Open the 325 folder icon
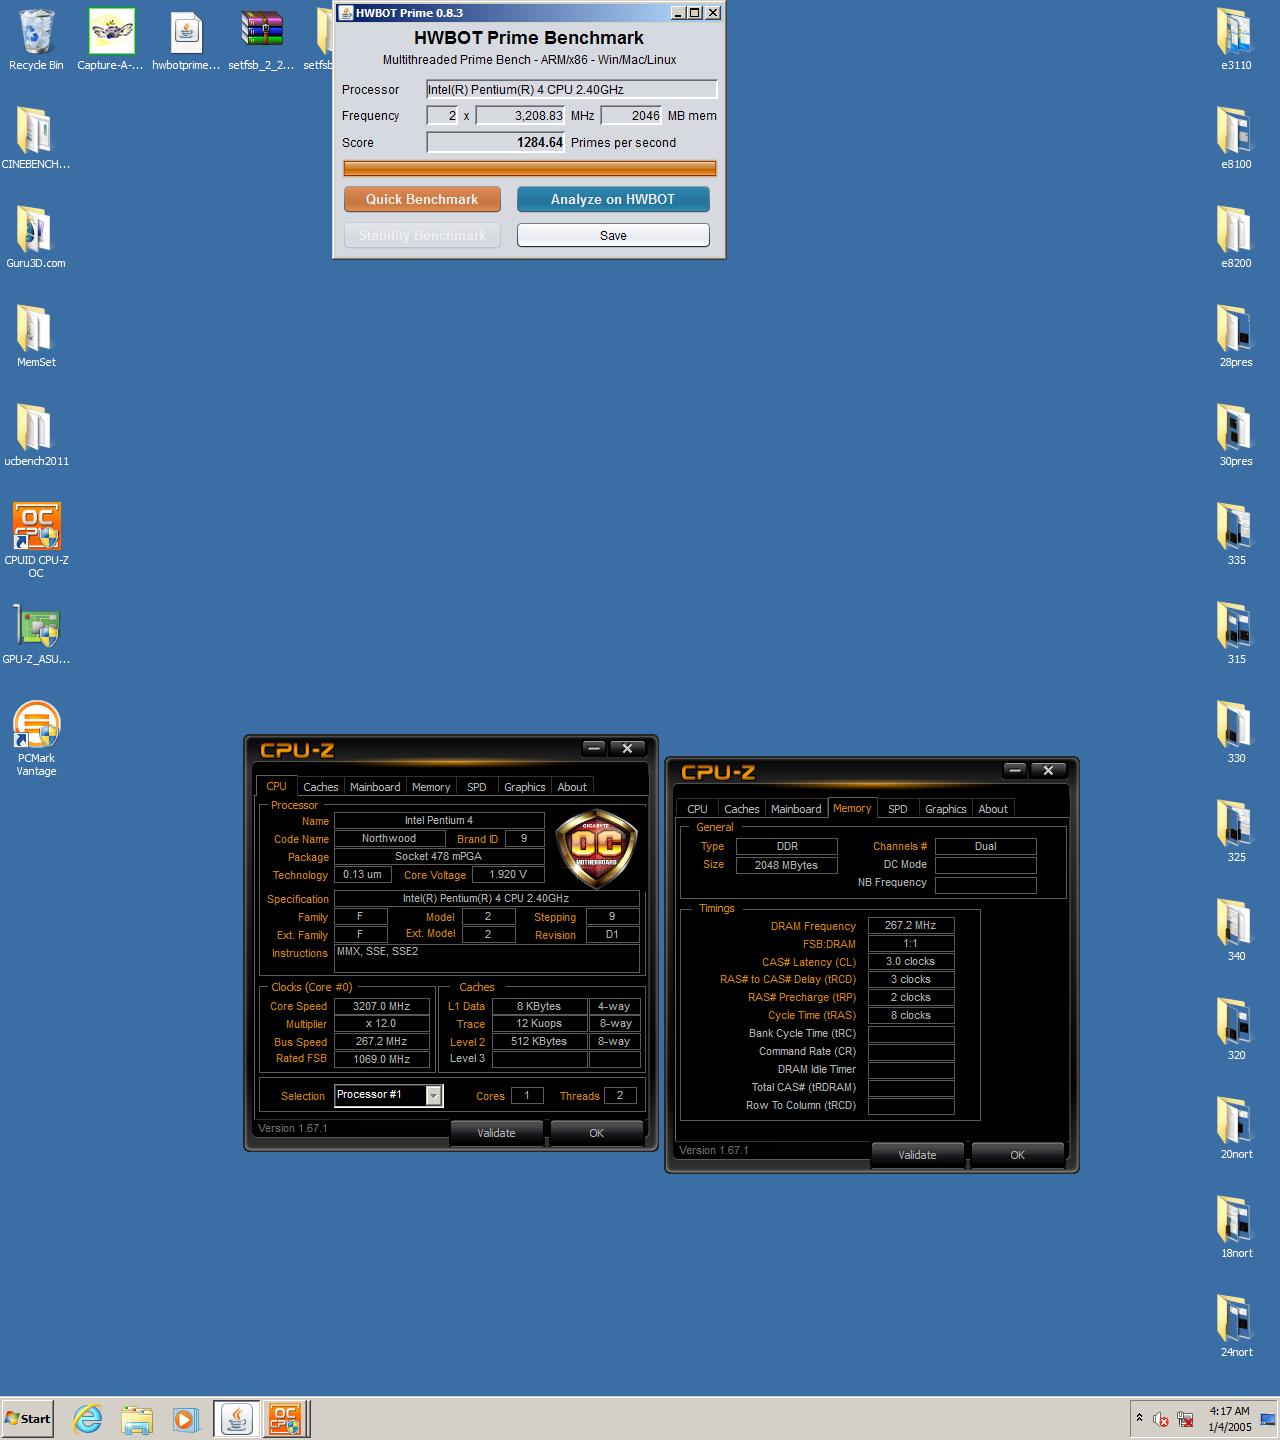The height and width of the screenshot is (1440, 1280). click(x=1236, y=831)
